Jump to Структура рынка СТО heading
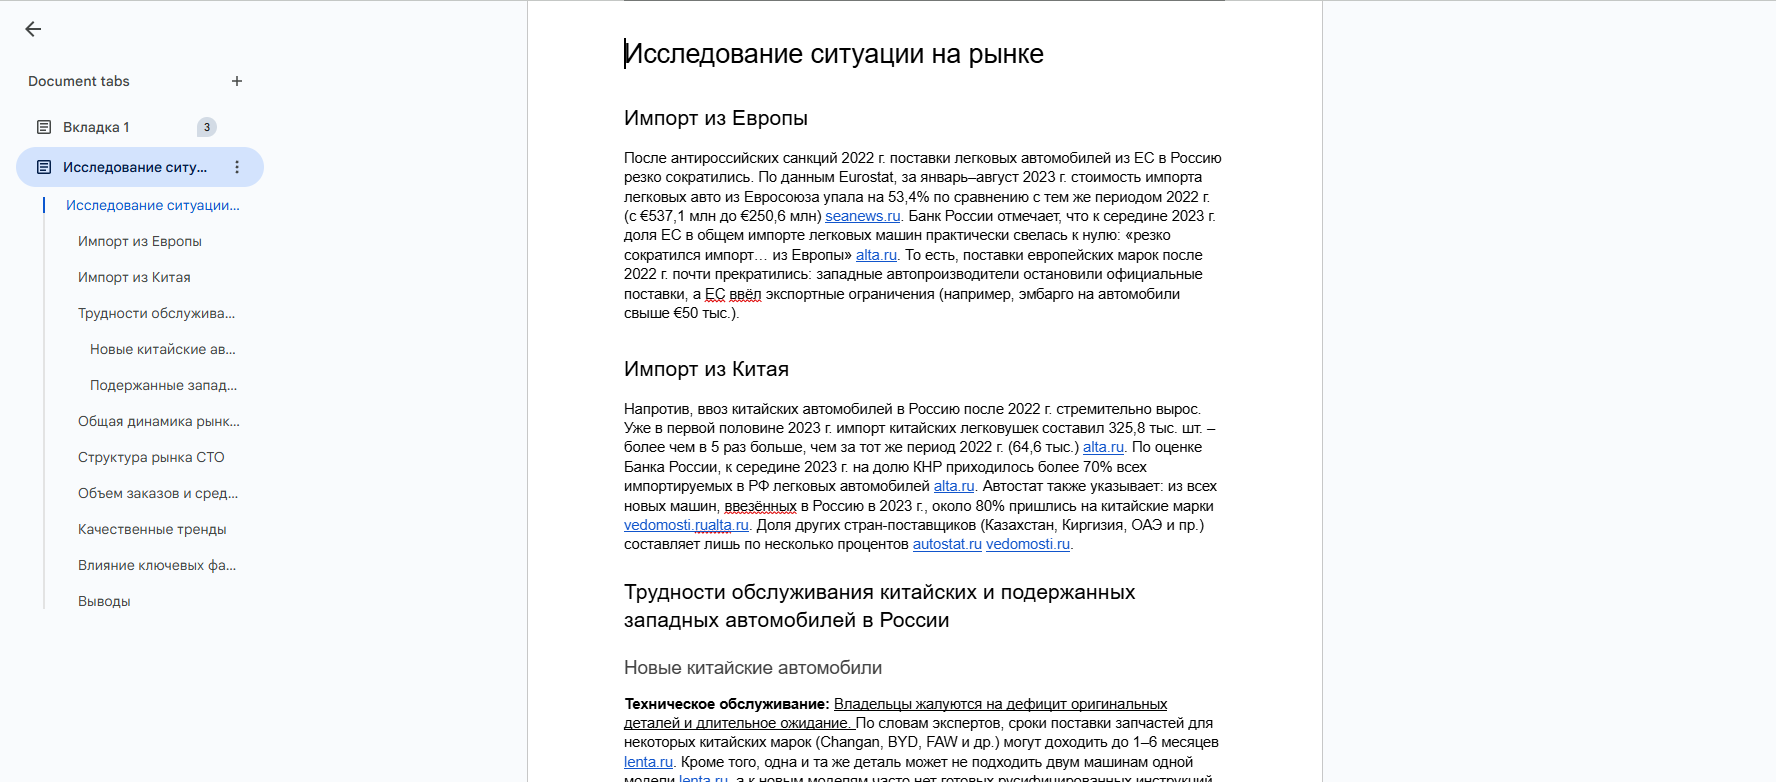 click(151, 457)
